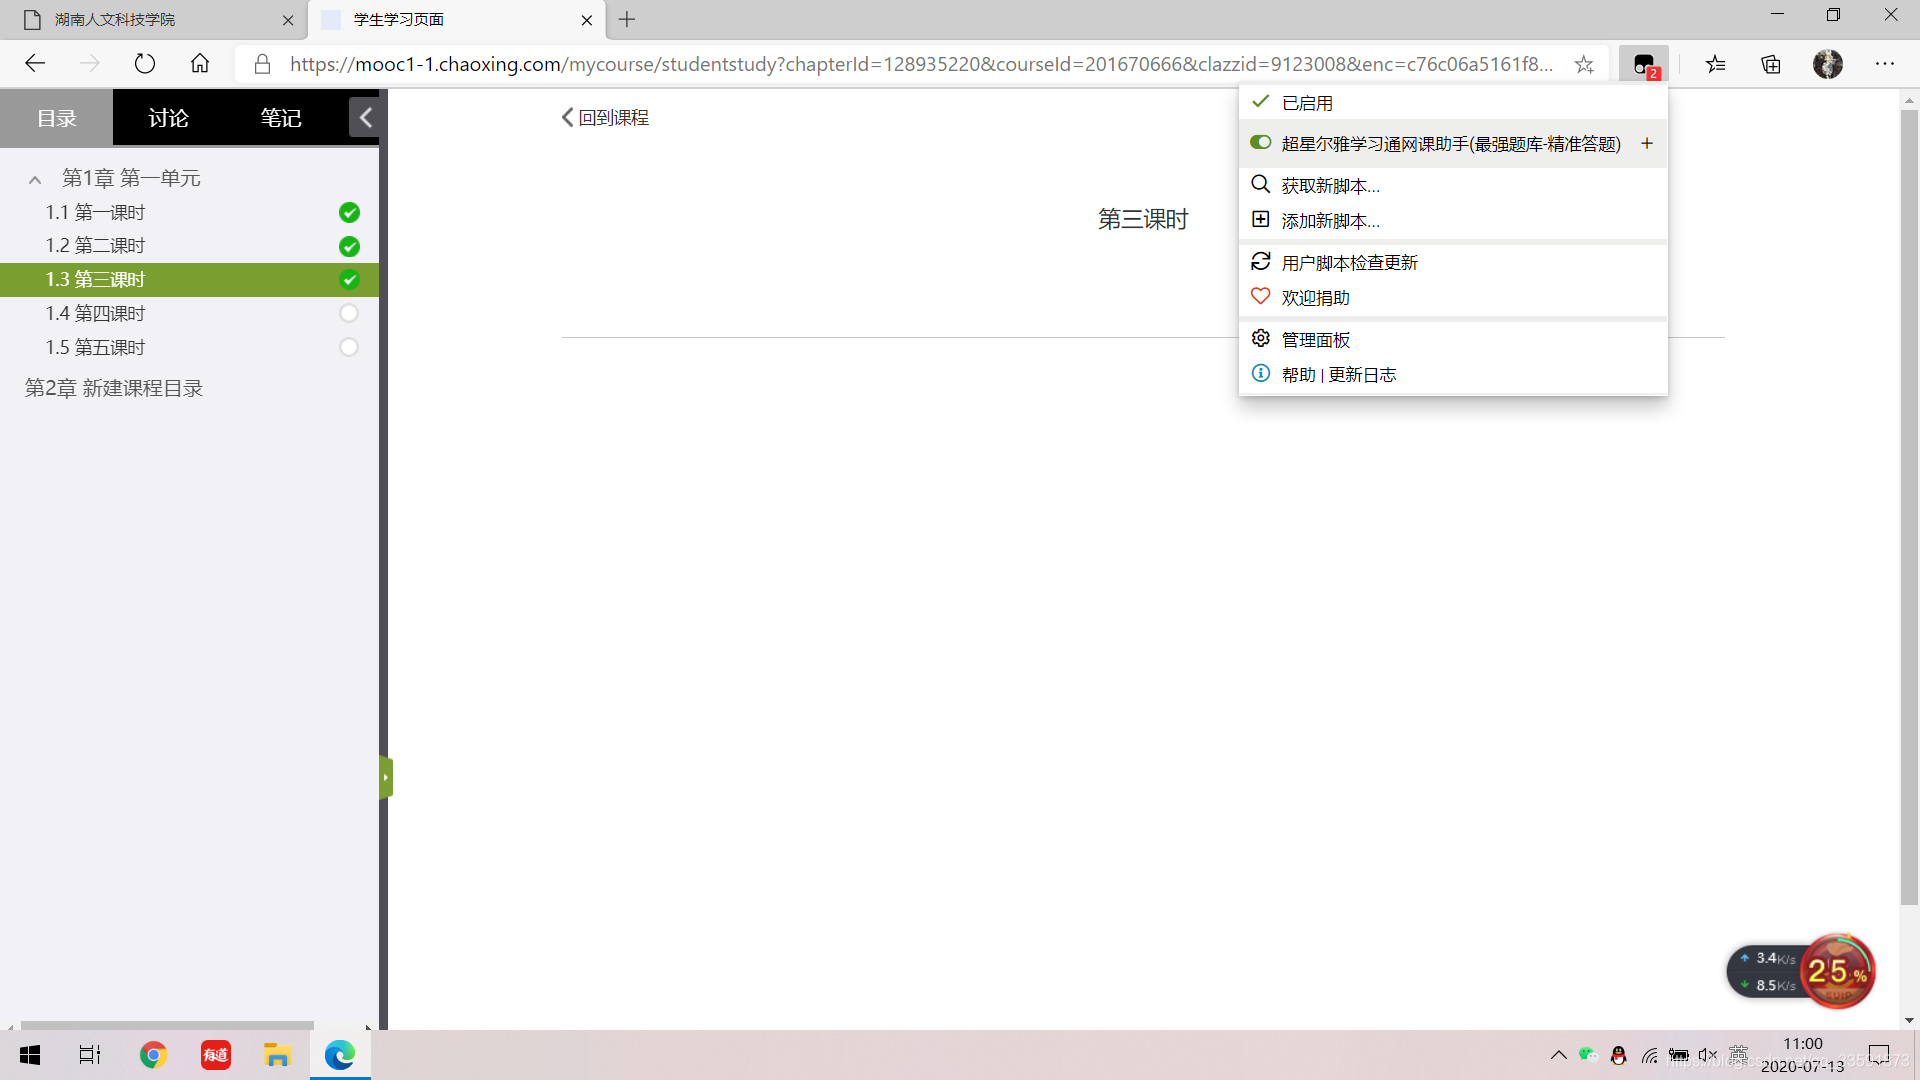Image resolution: width=1920 pixels, height=1080 pixels.
Task: Click the muted volume tray icon
Action: (x=1708, y=1055)
